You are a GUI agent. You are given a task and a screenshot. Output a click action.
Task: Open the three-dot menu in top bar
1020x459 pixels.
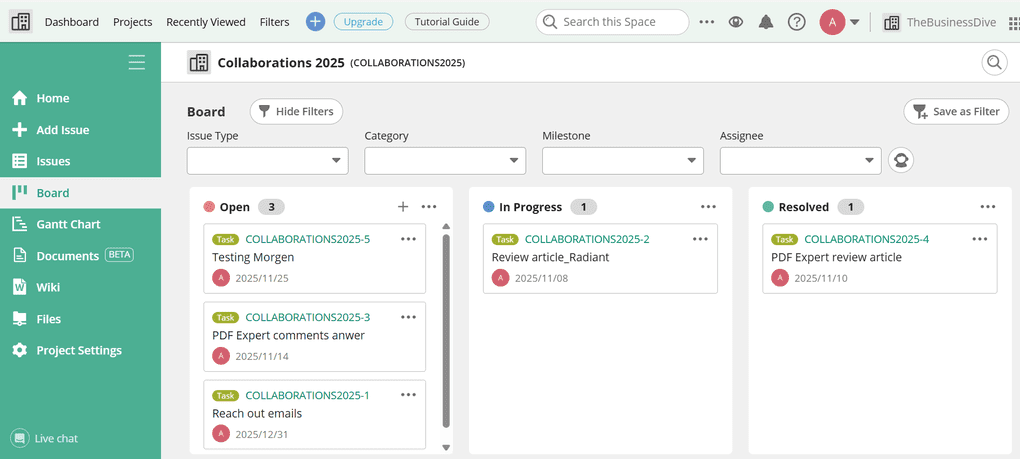point(706,22)
